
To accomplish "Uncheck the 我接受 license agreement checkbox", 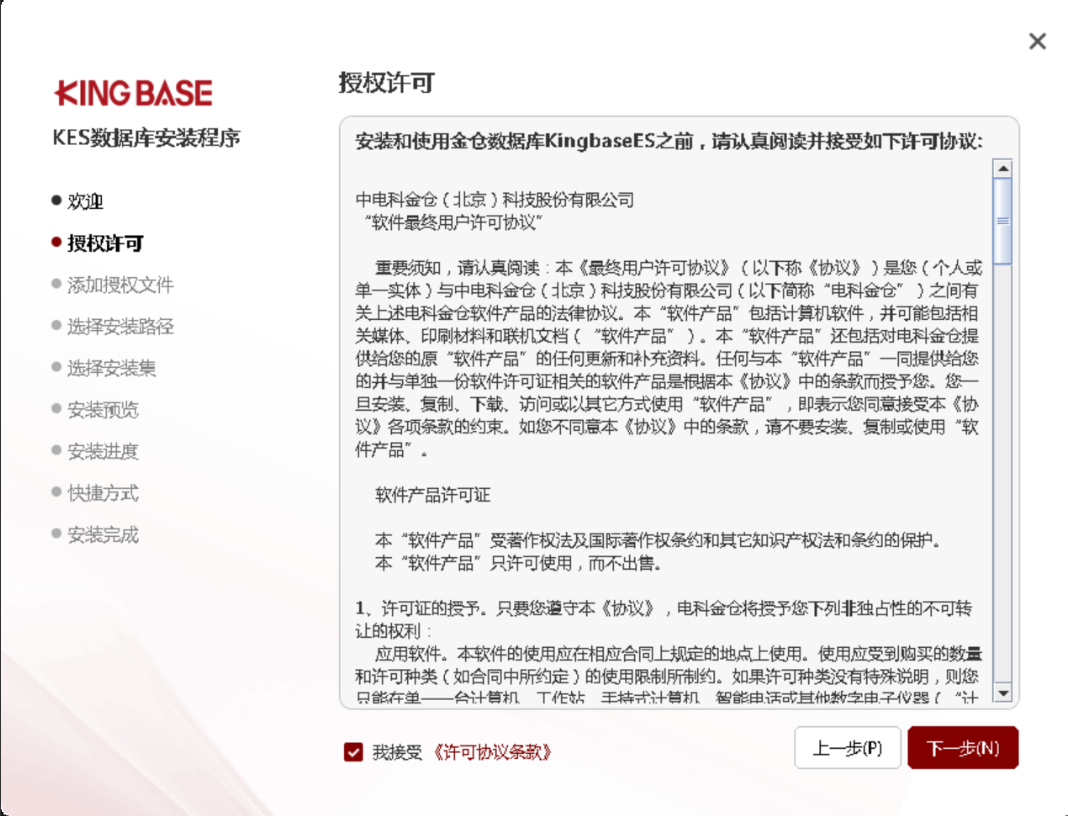I will click(x=354, y=752).
